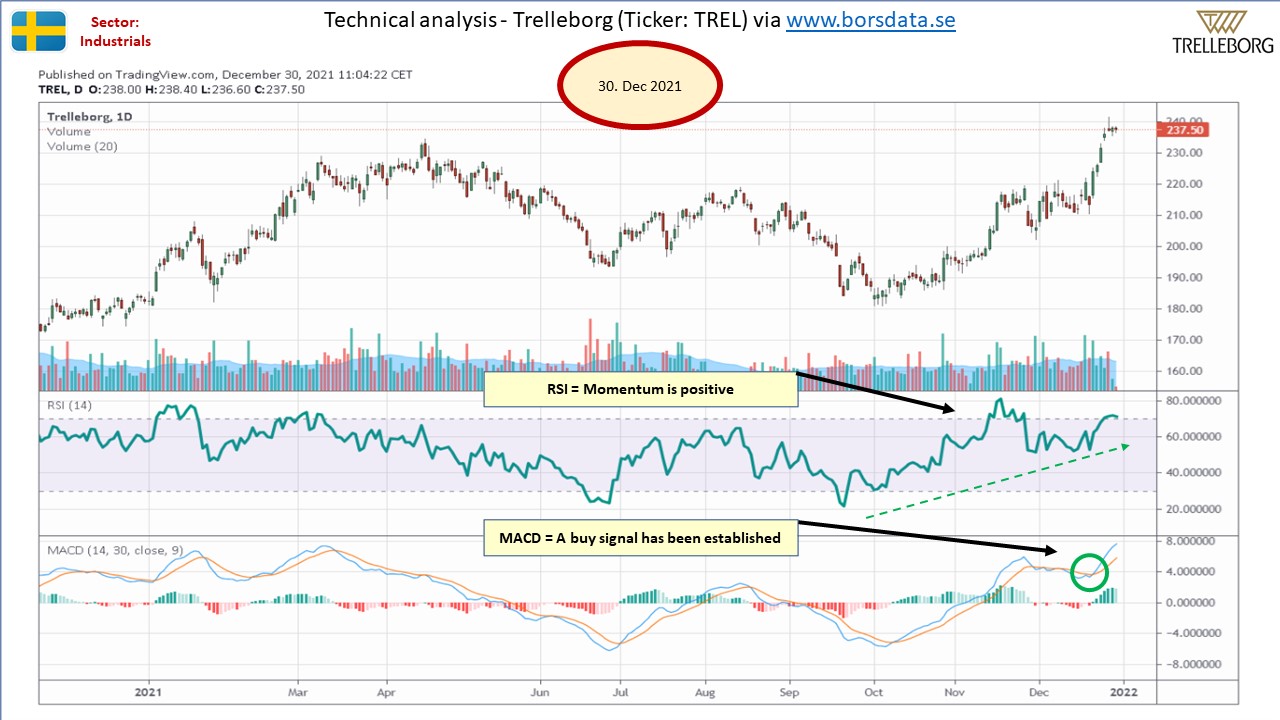
Task: Click the Jun label on the time axis
Action: (540, 691)
